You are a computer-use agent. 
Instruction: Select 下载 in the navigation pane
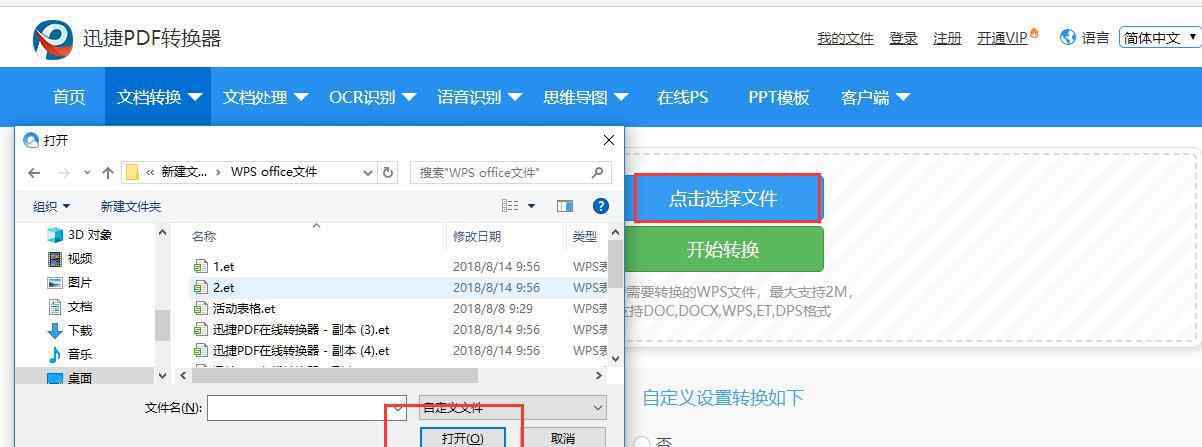pyautogui.click(x=70, y=330)
